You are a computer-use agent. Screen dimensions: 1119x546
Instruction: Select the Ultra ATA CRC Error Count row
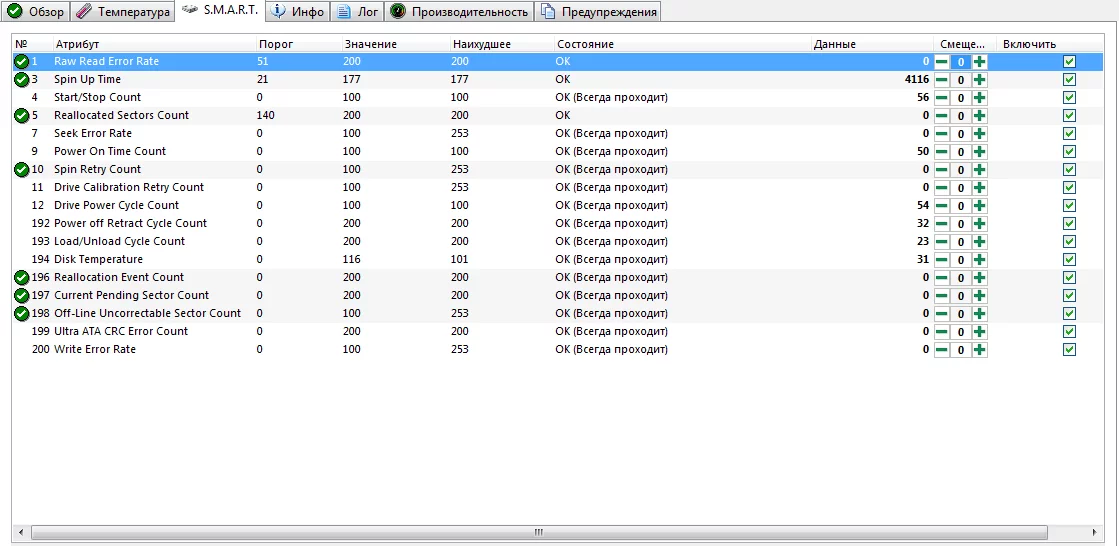tap(559, 331)
